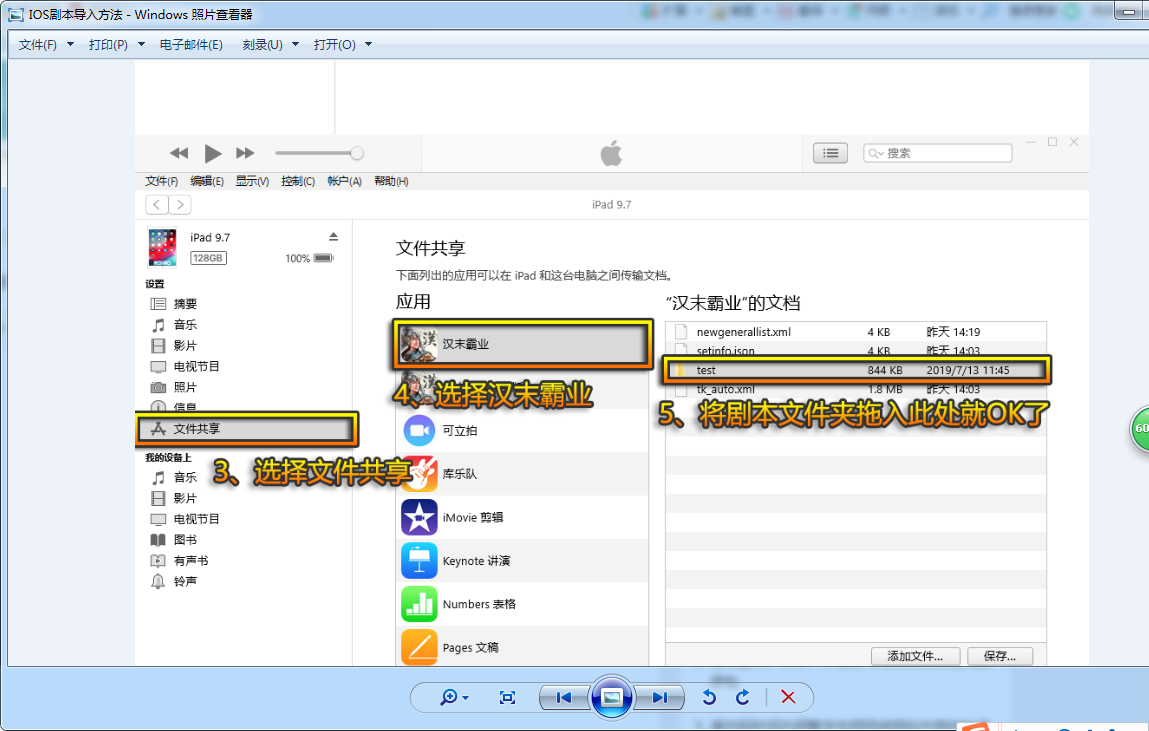Screen dimensions: 1149x731
Task: Open the iTunes 帐户(A) menu
Action: (344, 182)
